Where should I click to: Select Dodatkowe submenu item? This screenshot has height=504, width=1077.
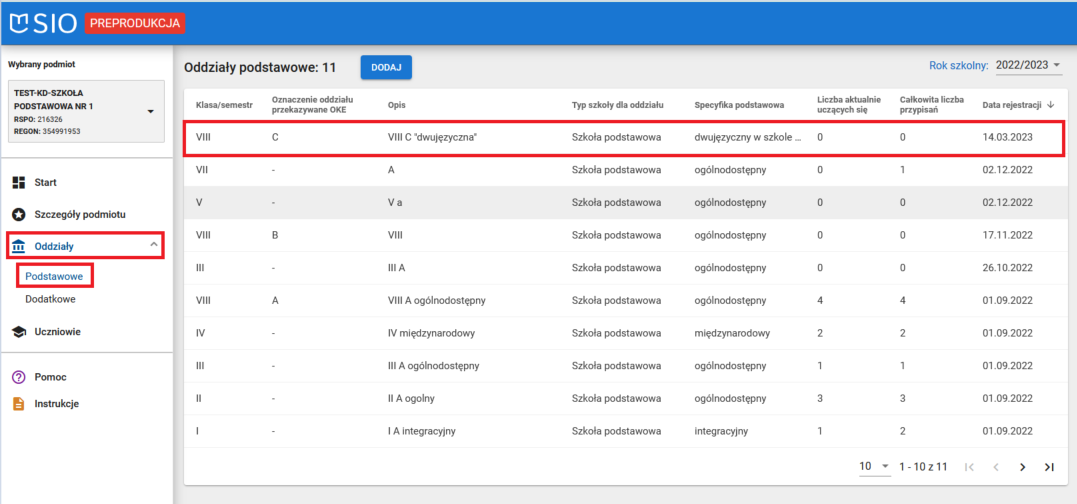pyautogui.click(x=50, y=299)
